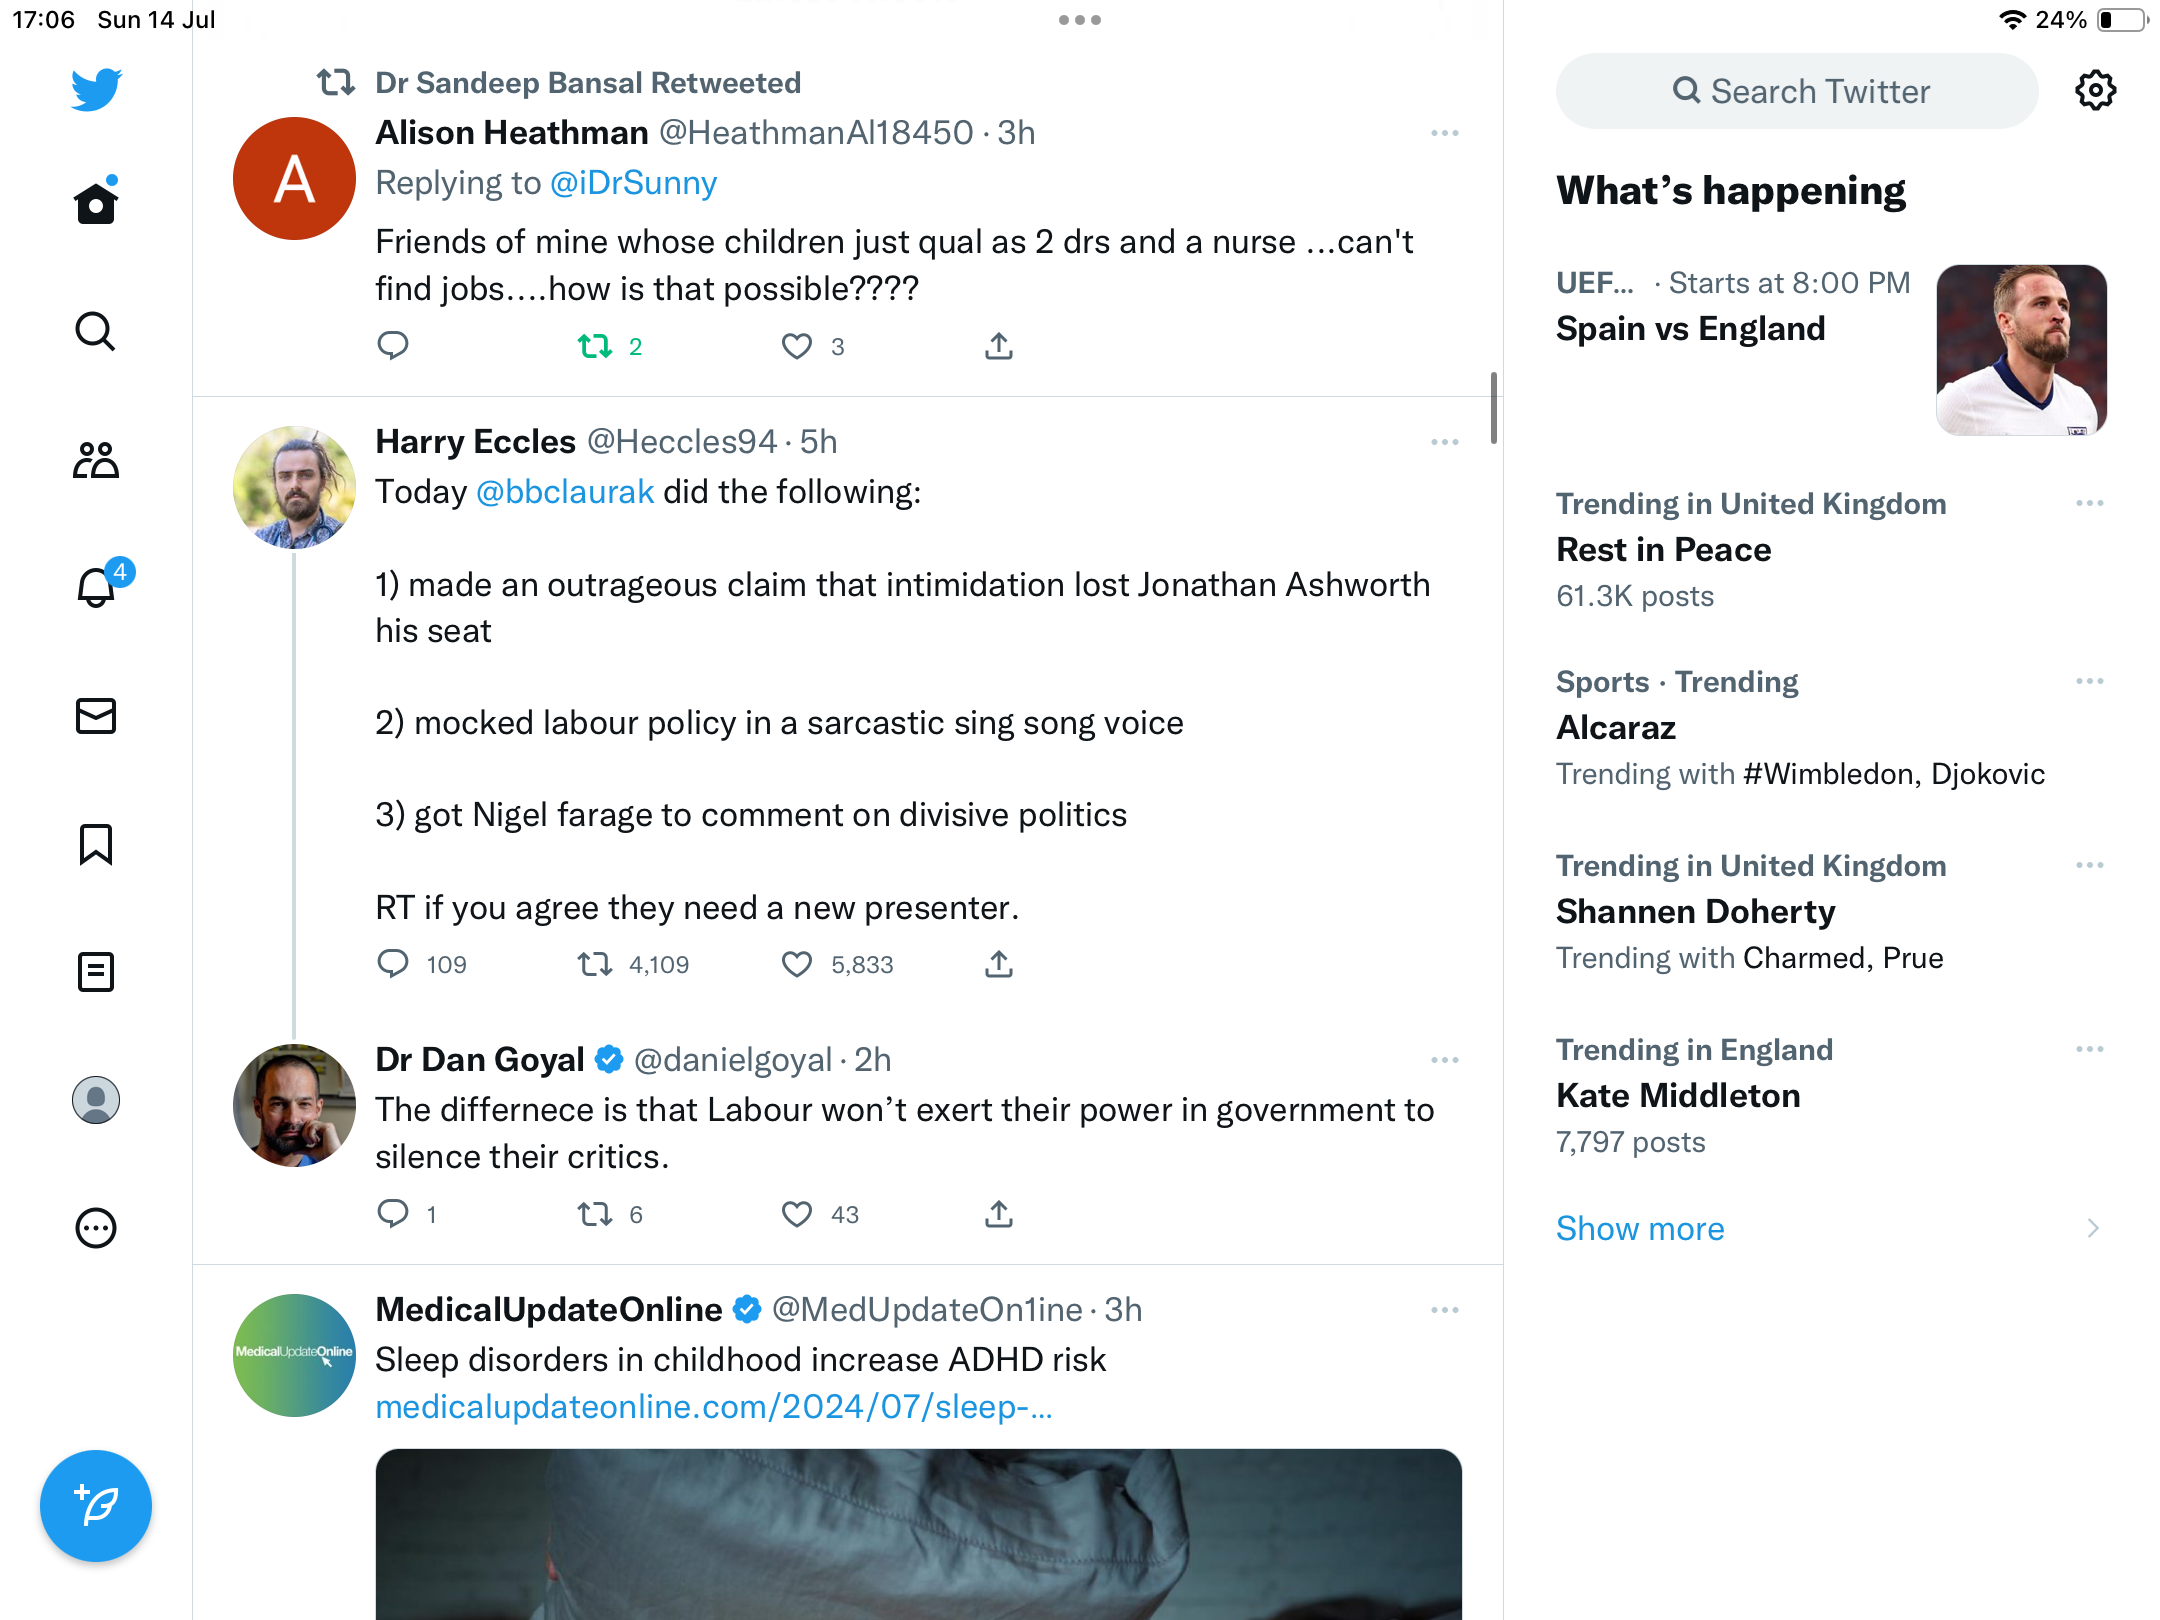Open Bookmarks from the sidebar
This screenshot has height=1620, width=2160.
(96, 844)
